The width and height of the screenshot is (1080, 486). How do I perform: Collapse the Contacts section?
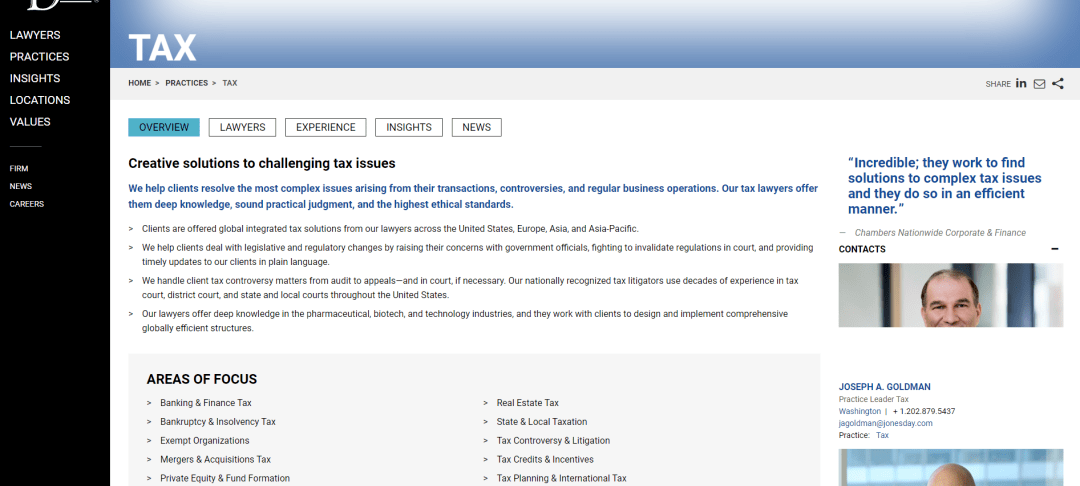tap(1055, 249)
